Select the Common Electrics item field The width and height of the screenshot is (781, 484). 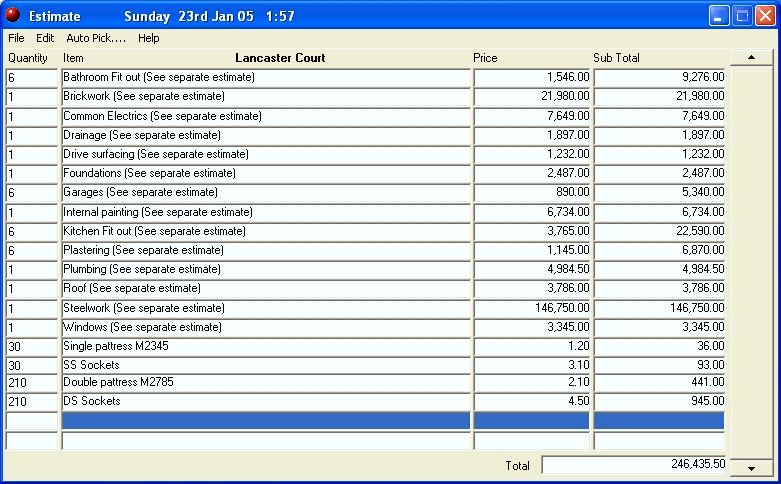[x=266, y=116]
